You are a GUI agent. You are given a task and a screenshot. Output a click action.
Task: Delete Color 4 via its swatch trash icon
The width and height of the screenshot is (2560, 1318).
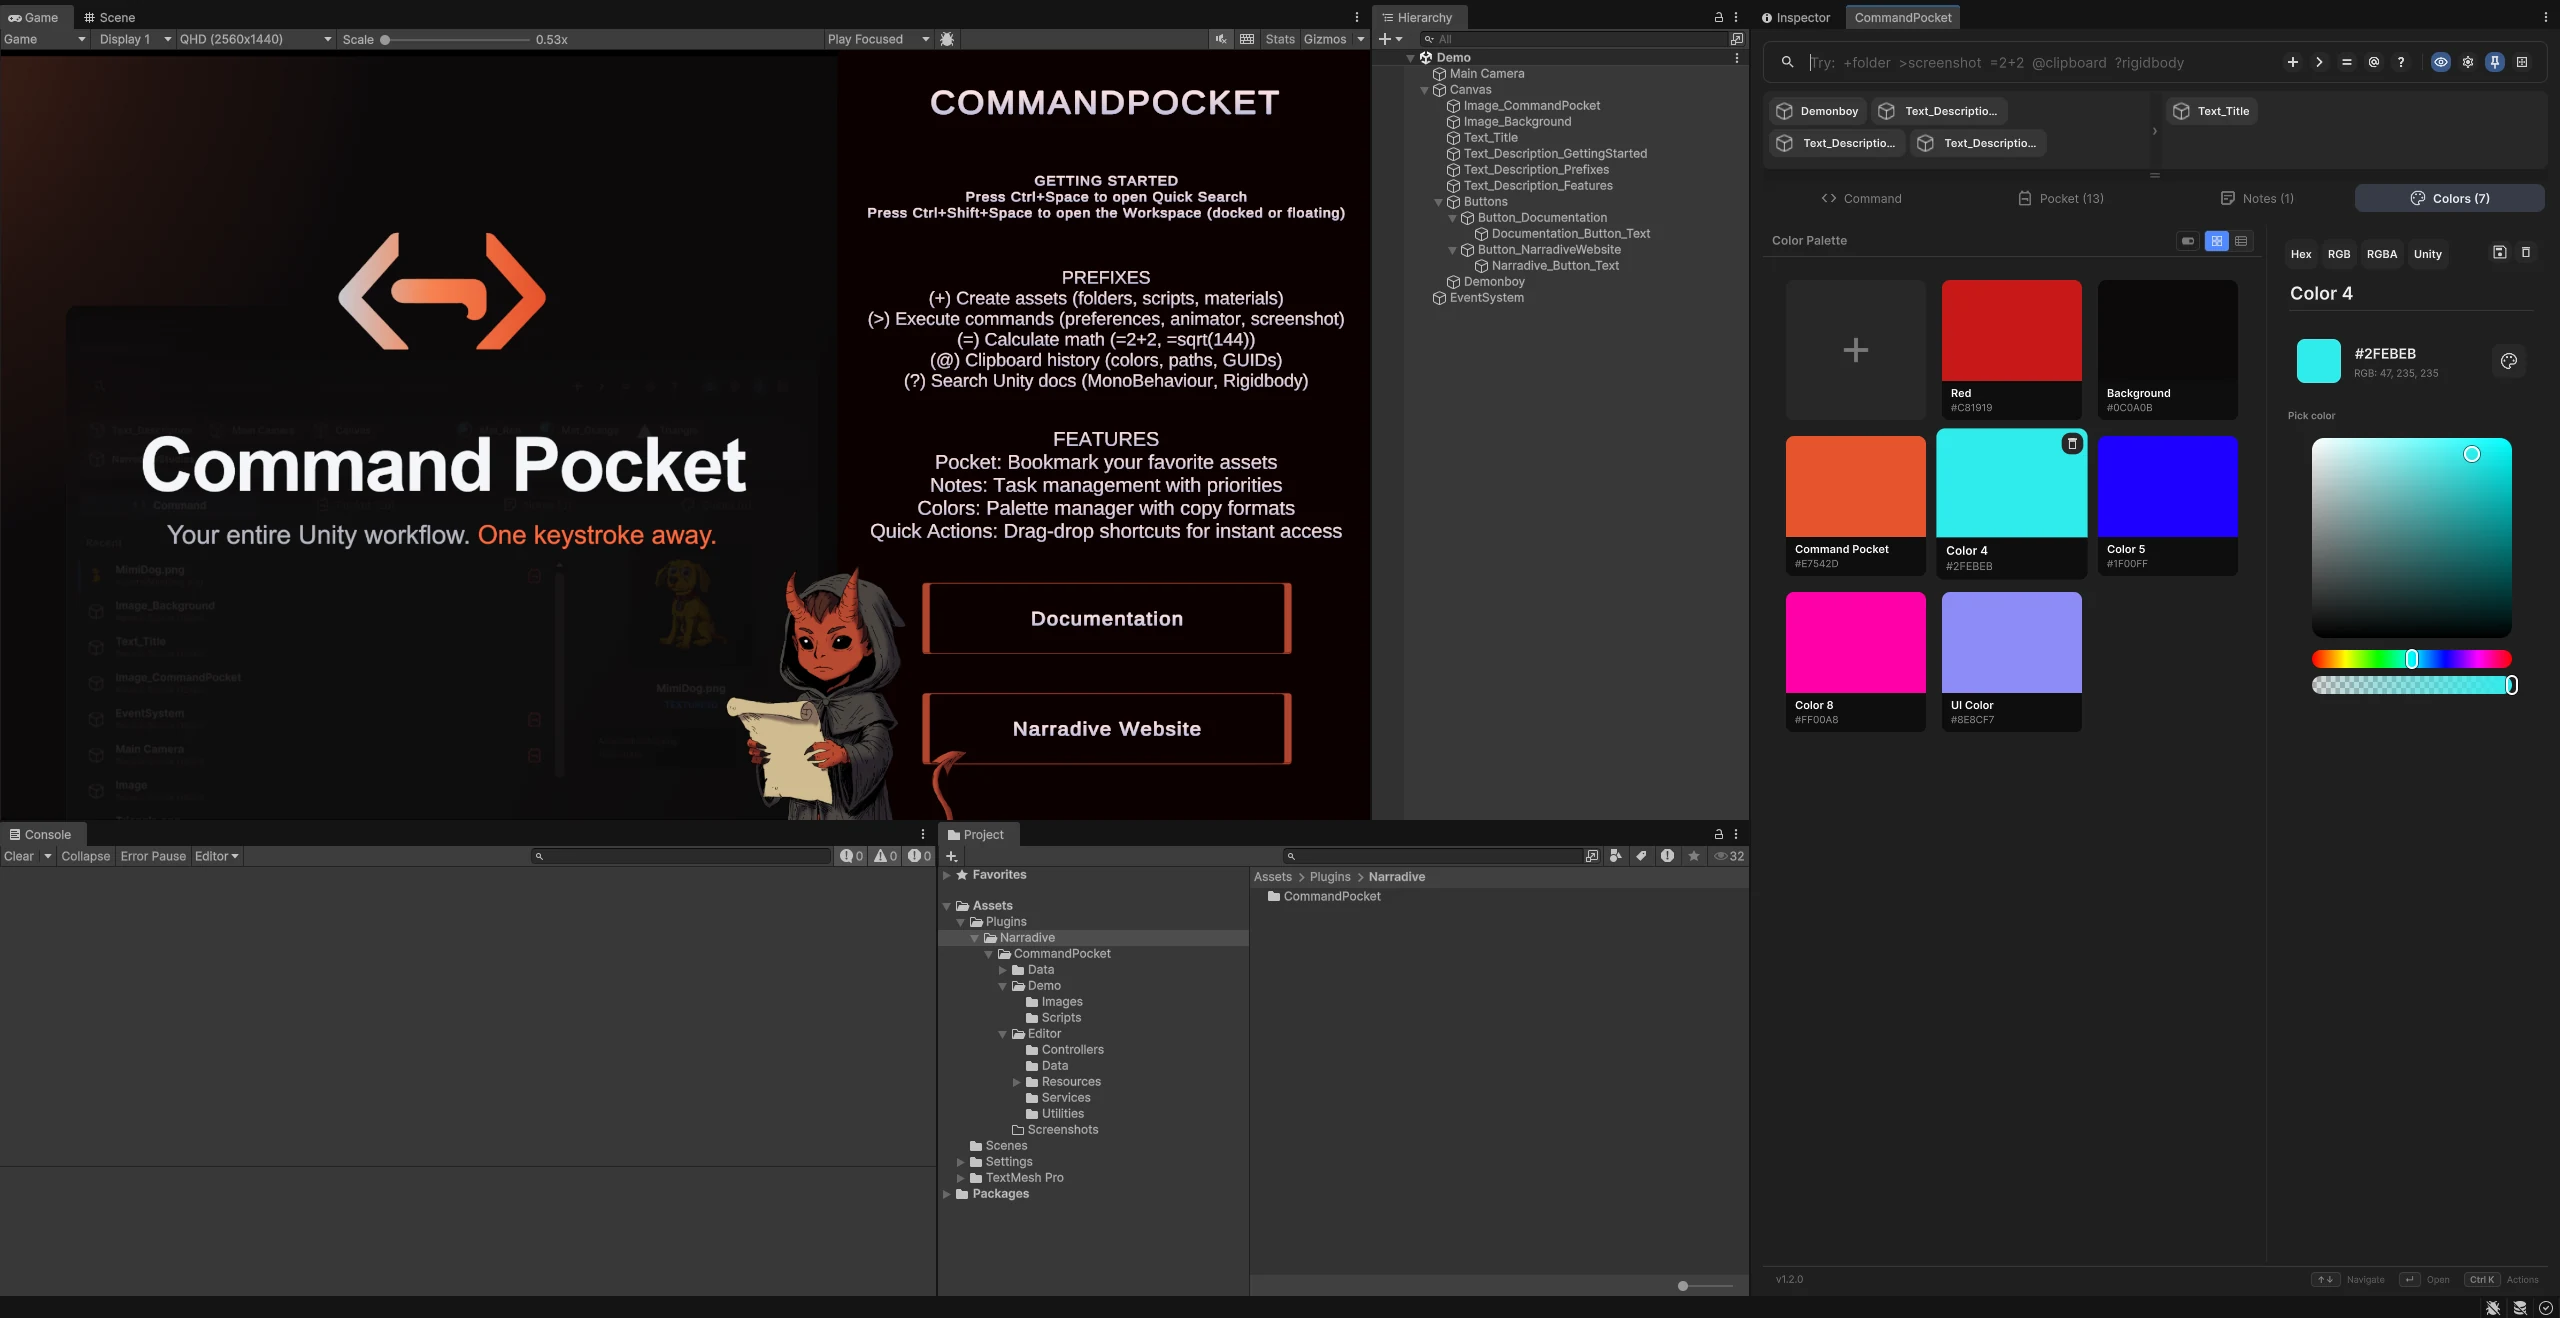coord(2072,444)
